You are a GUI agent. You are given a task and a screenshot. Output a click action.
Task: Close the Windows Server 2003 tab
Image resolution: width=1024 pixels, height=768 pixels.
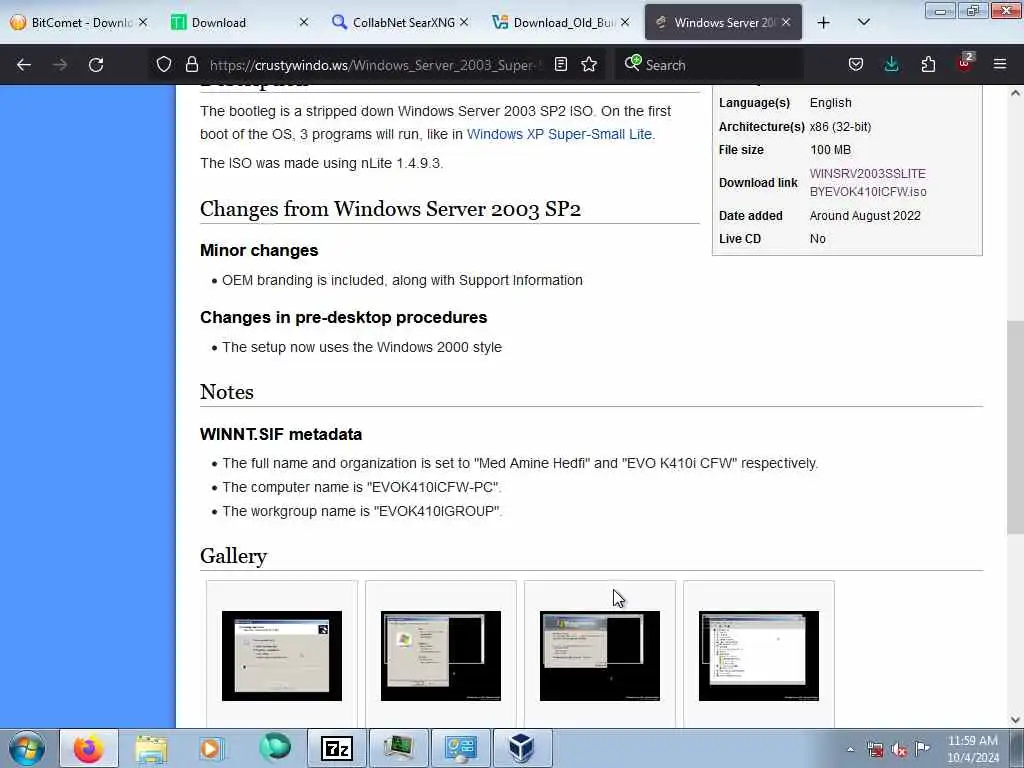[786, 23]
